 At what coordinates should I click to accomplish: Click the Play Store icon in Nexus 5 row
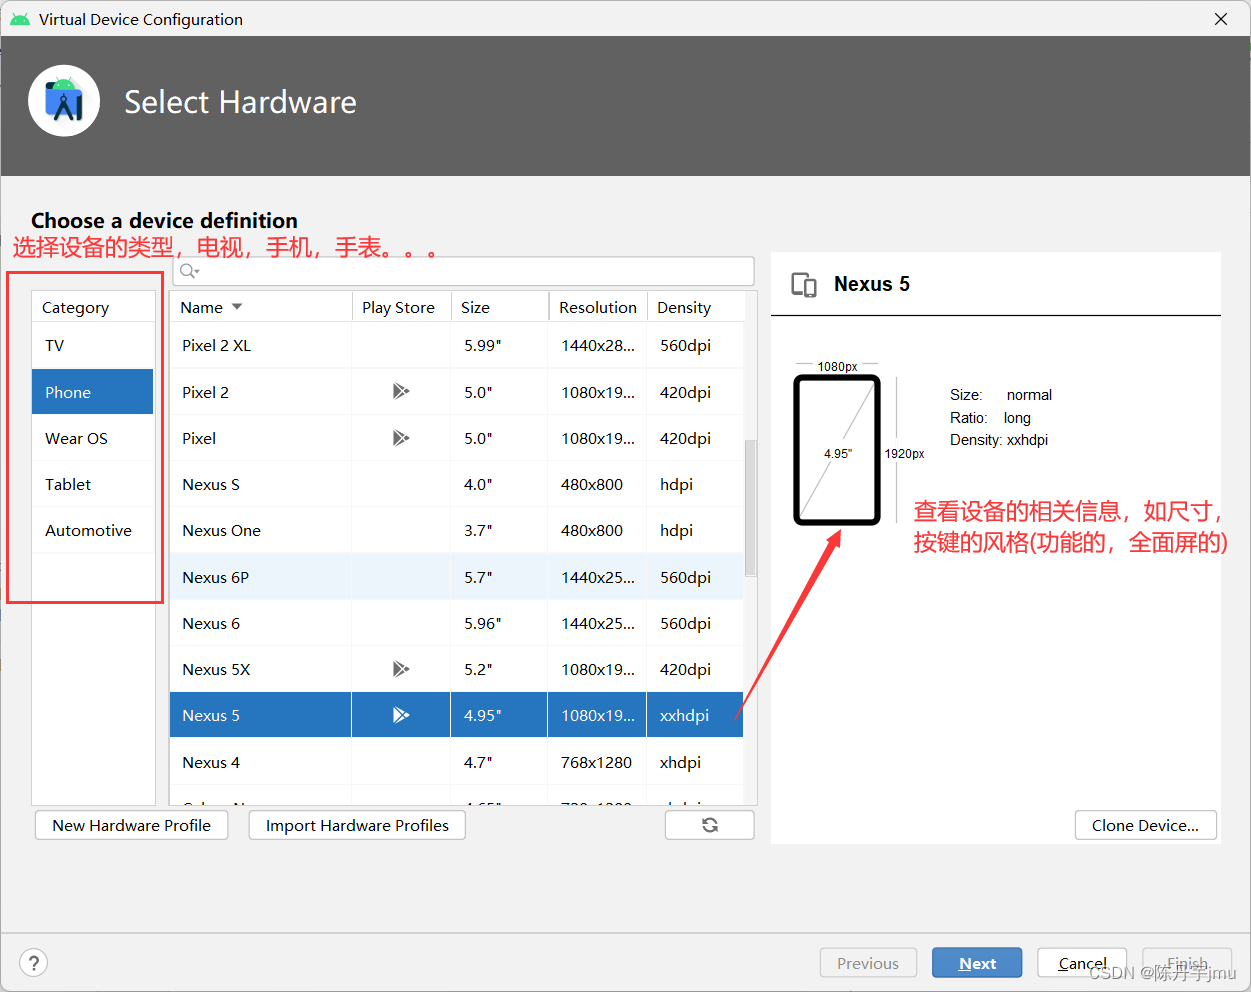[x=401, y=715]
